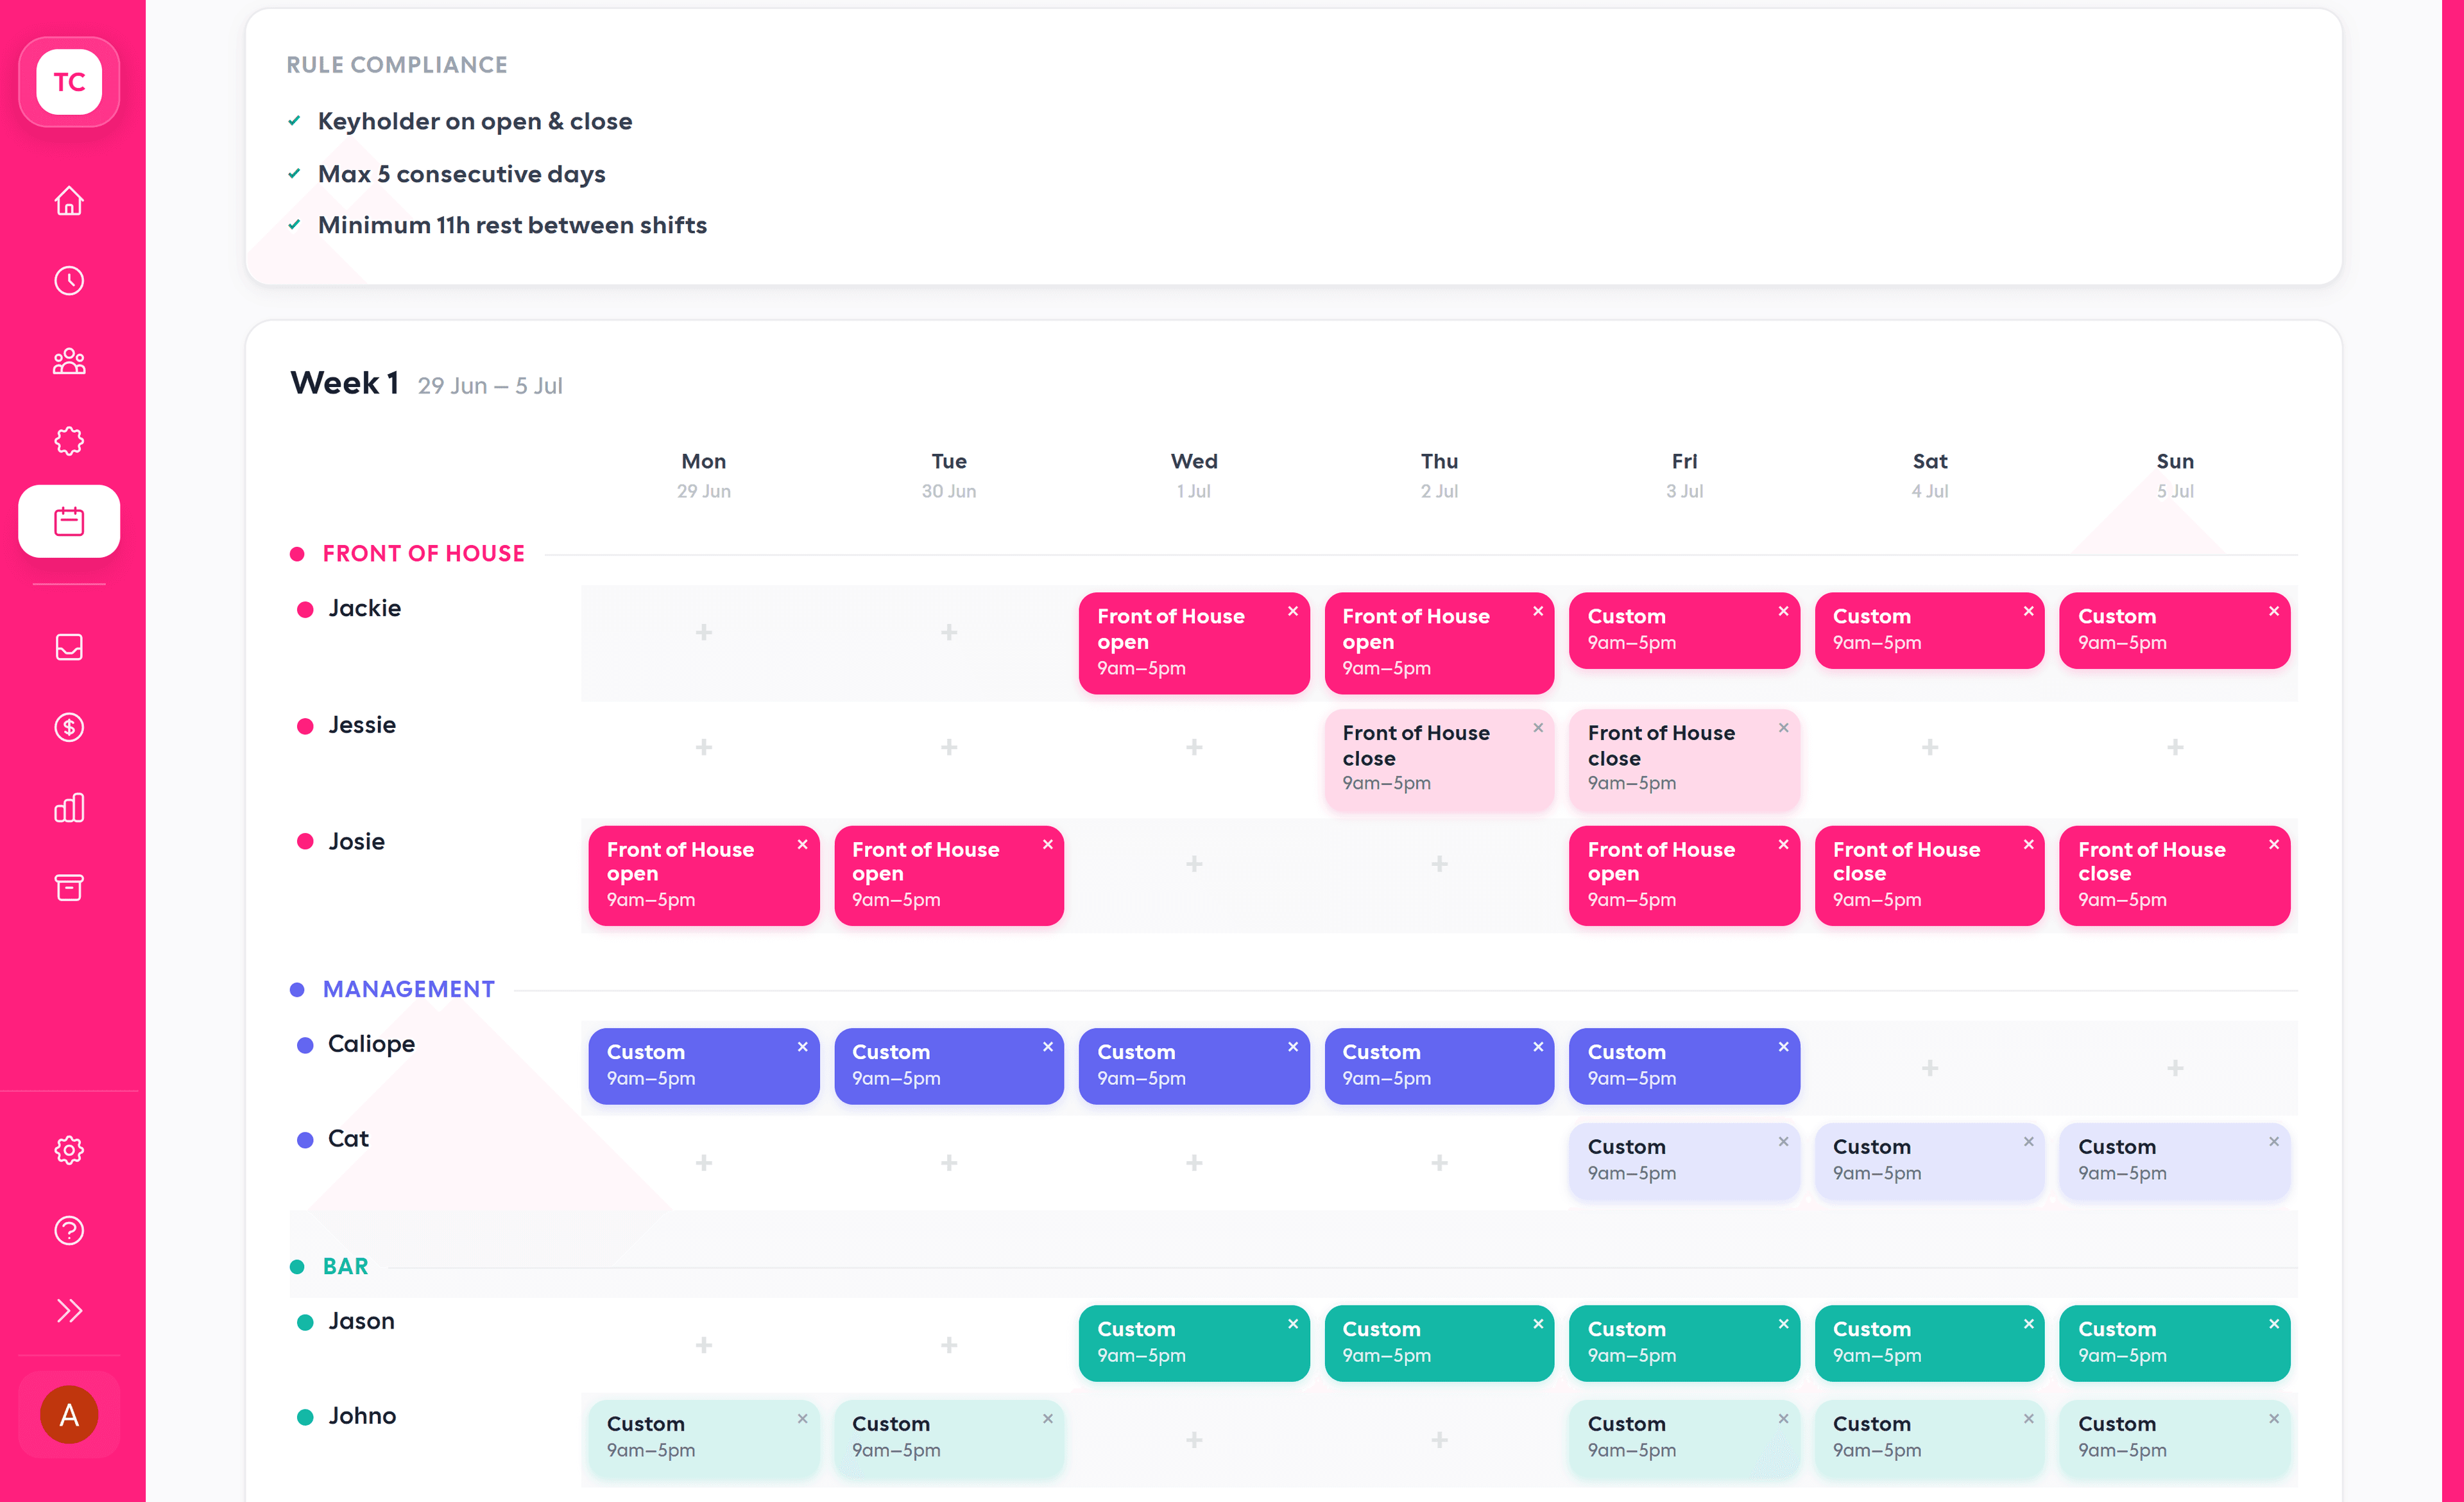Remove Jackie's Thursday Front of House open shift

click(x=1538, y=611)
